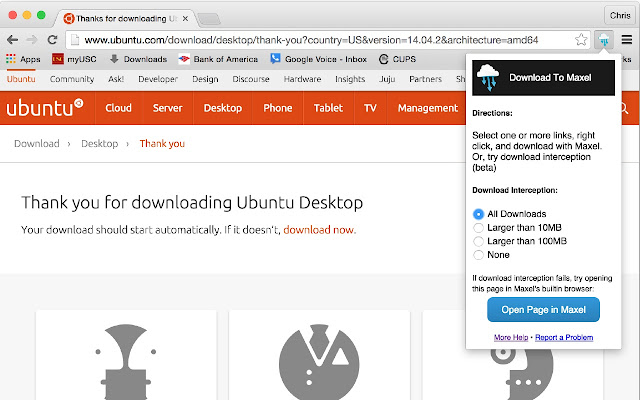Click Open Page in Maxel button

click(543, 309)
